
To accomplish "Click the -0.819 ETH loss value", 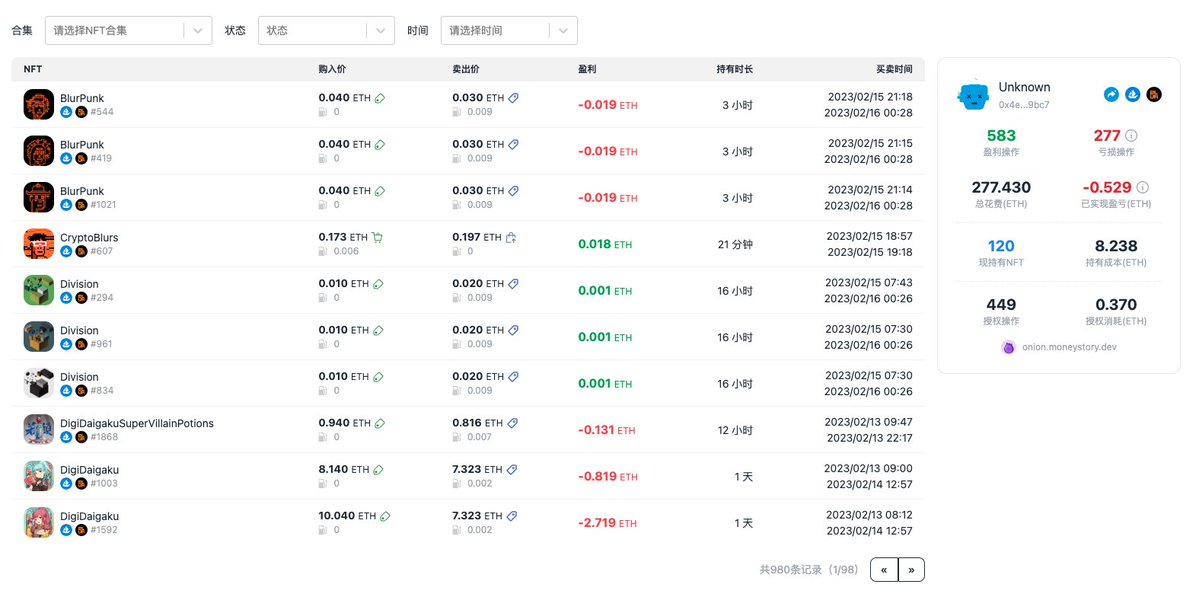I will click(608, 476).
